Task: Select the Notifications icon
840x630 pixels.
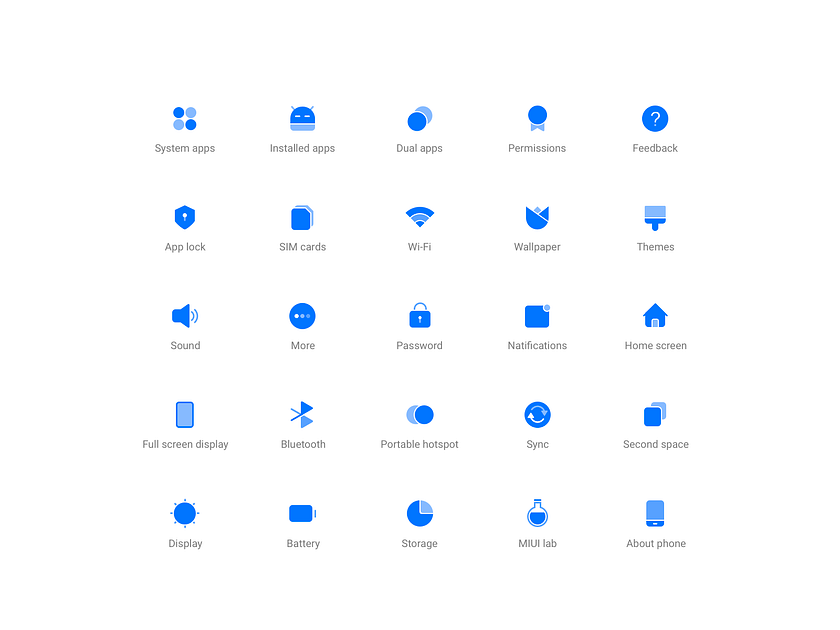Action: [537, 316]
